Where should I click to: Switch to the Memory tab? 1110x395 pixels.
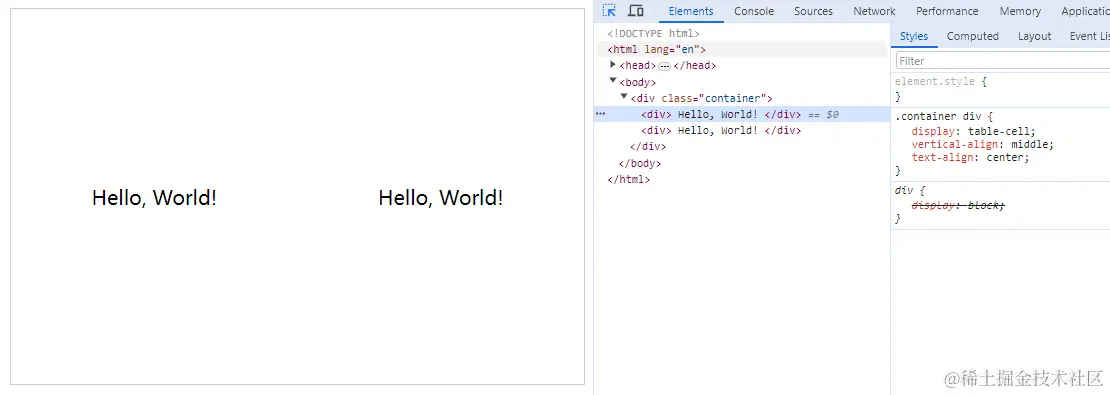pyautogui.click(x=1020, y=11)
